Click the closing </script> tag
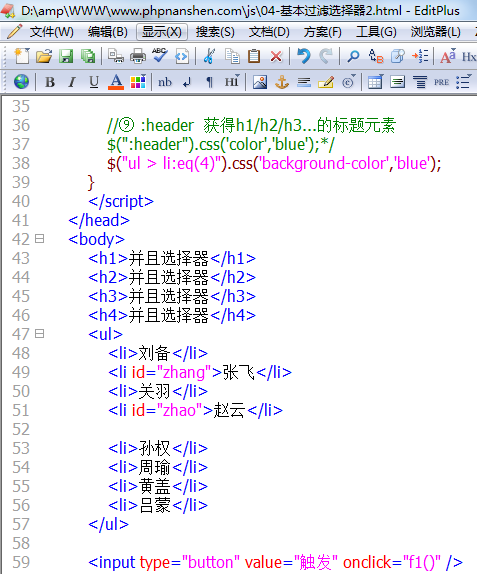Viewport: 477px width, 574px height. [121, 201]
